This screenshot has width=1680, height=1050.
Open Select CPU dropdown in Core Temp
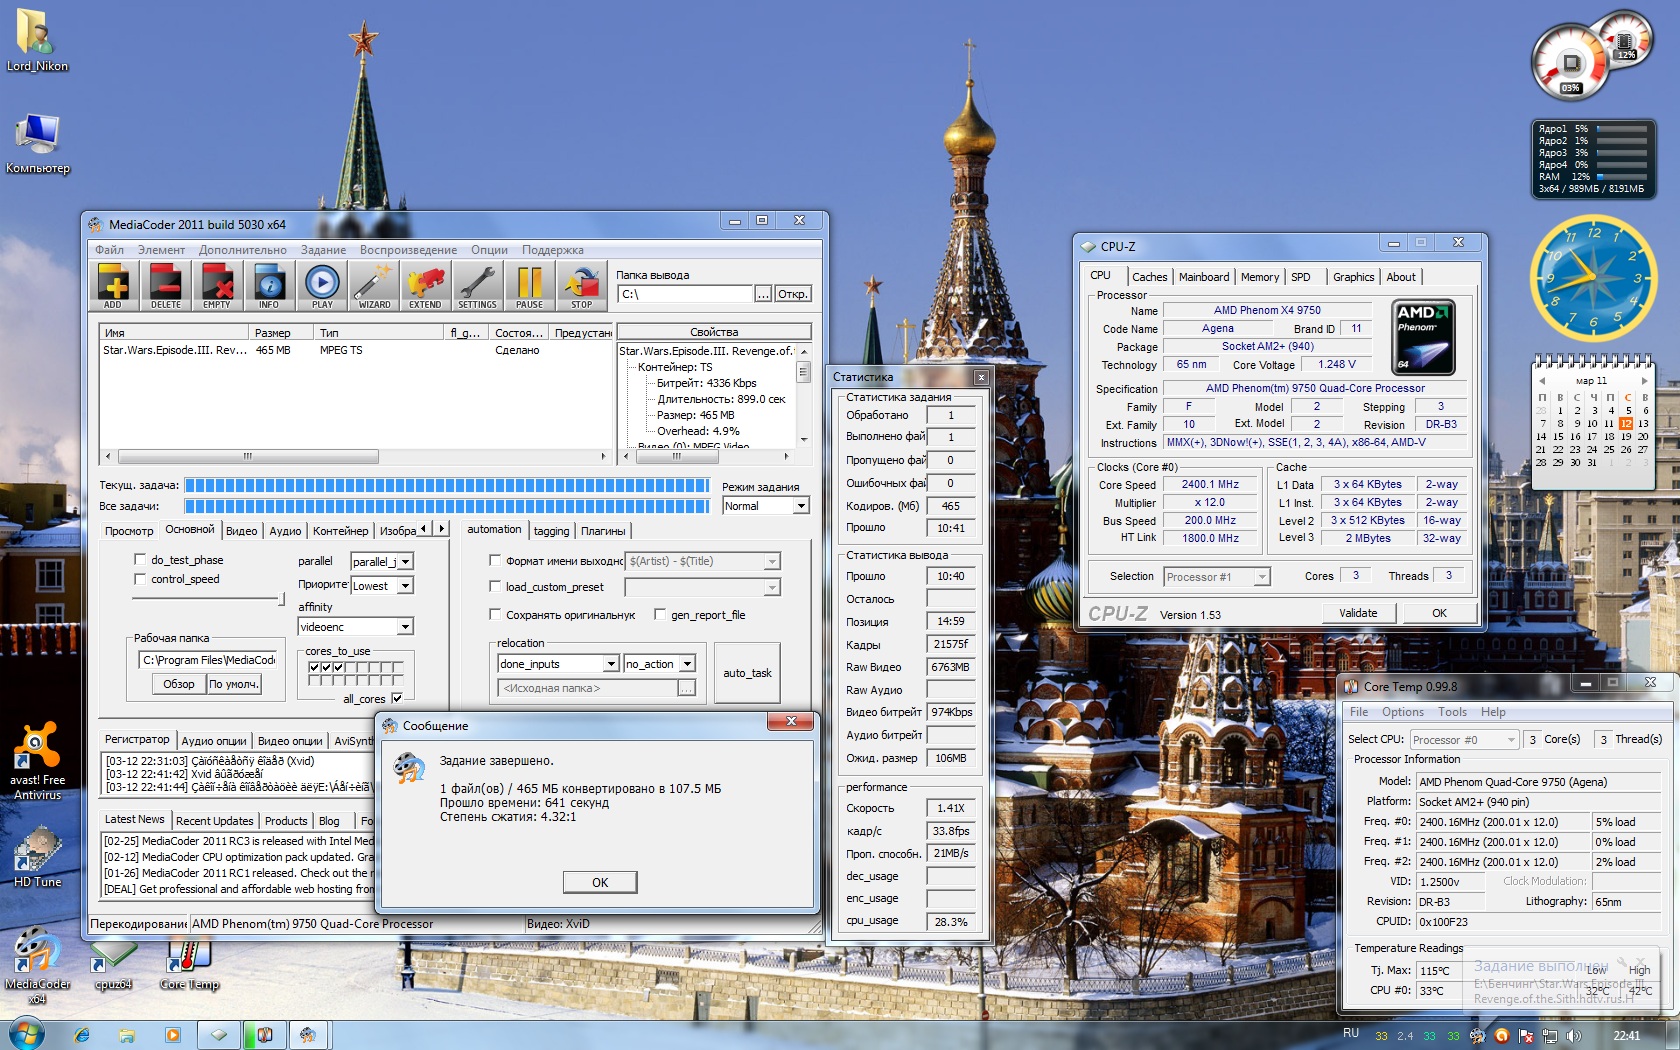point(1465,740)
